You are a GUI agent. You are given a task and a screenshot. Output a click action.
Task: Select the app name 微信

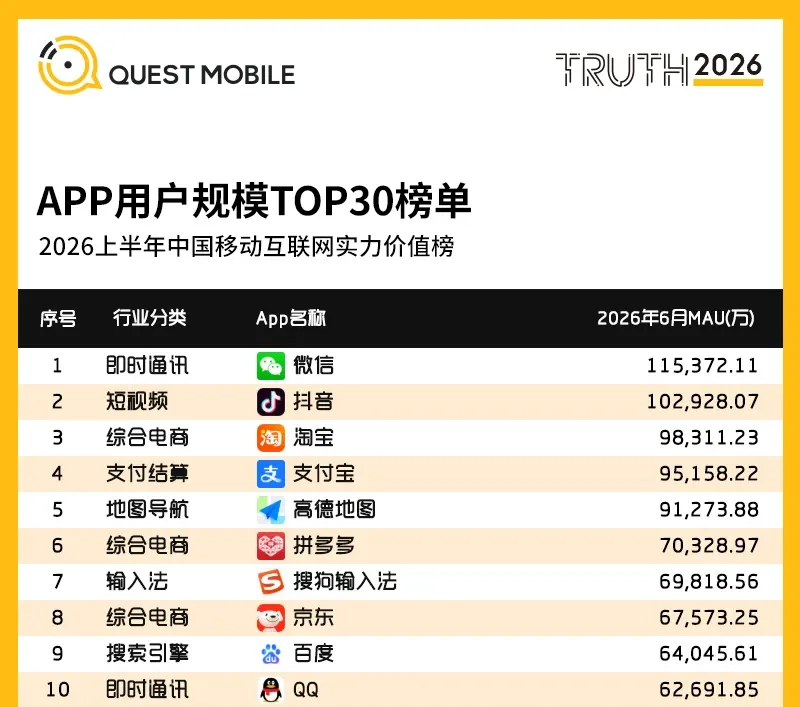tap(313, 366)
